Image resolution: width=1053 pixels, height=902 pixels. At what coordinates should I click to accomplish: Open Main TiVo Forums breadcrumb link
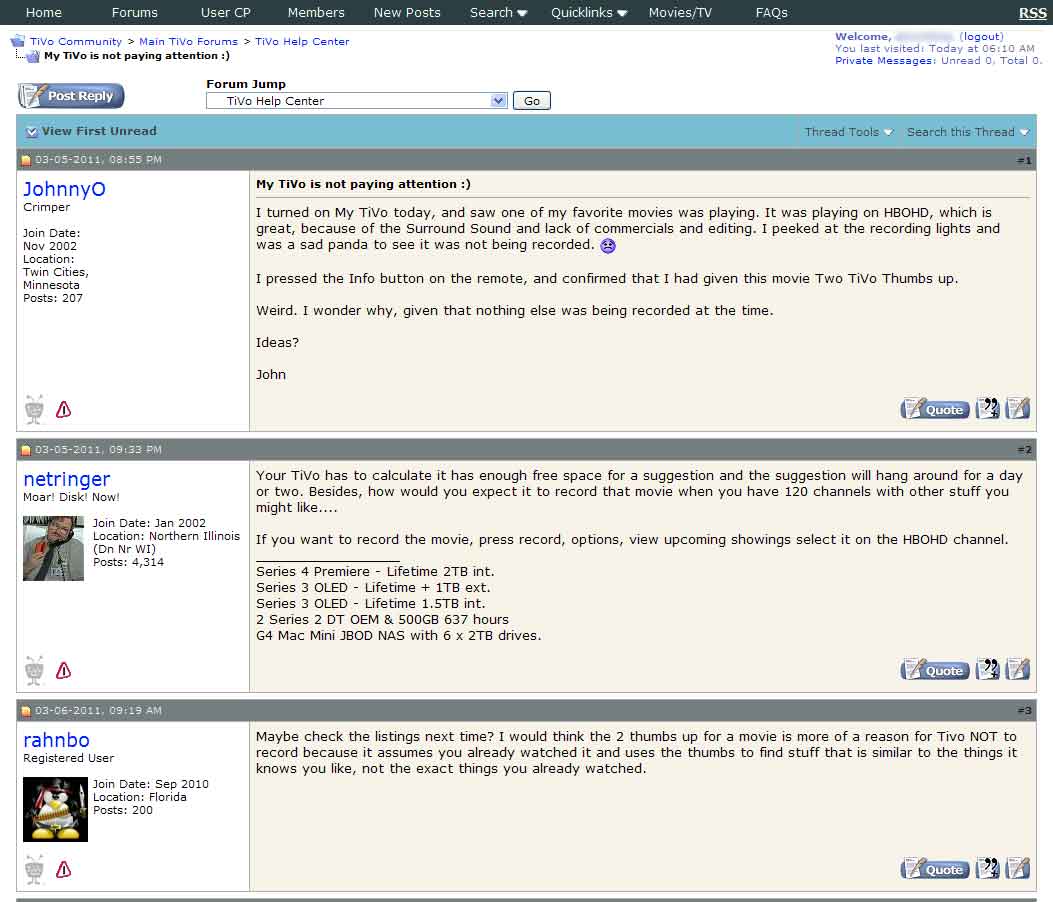pos(189,42)
